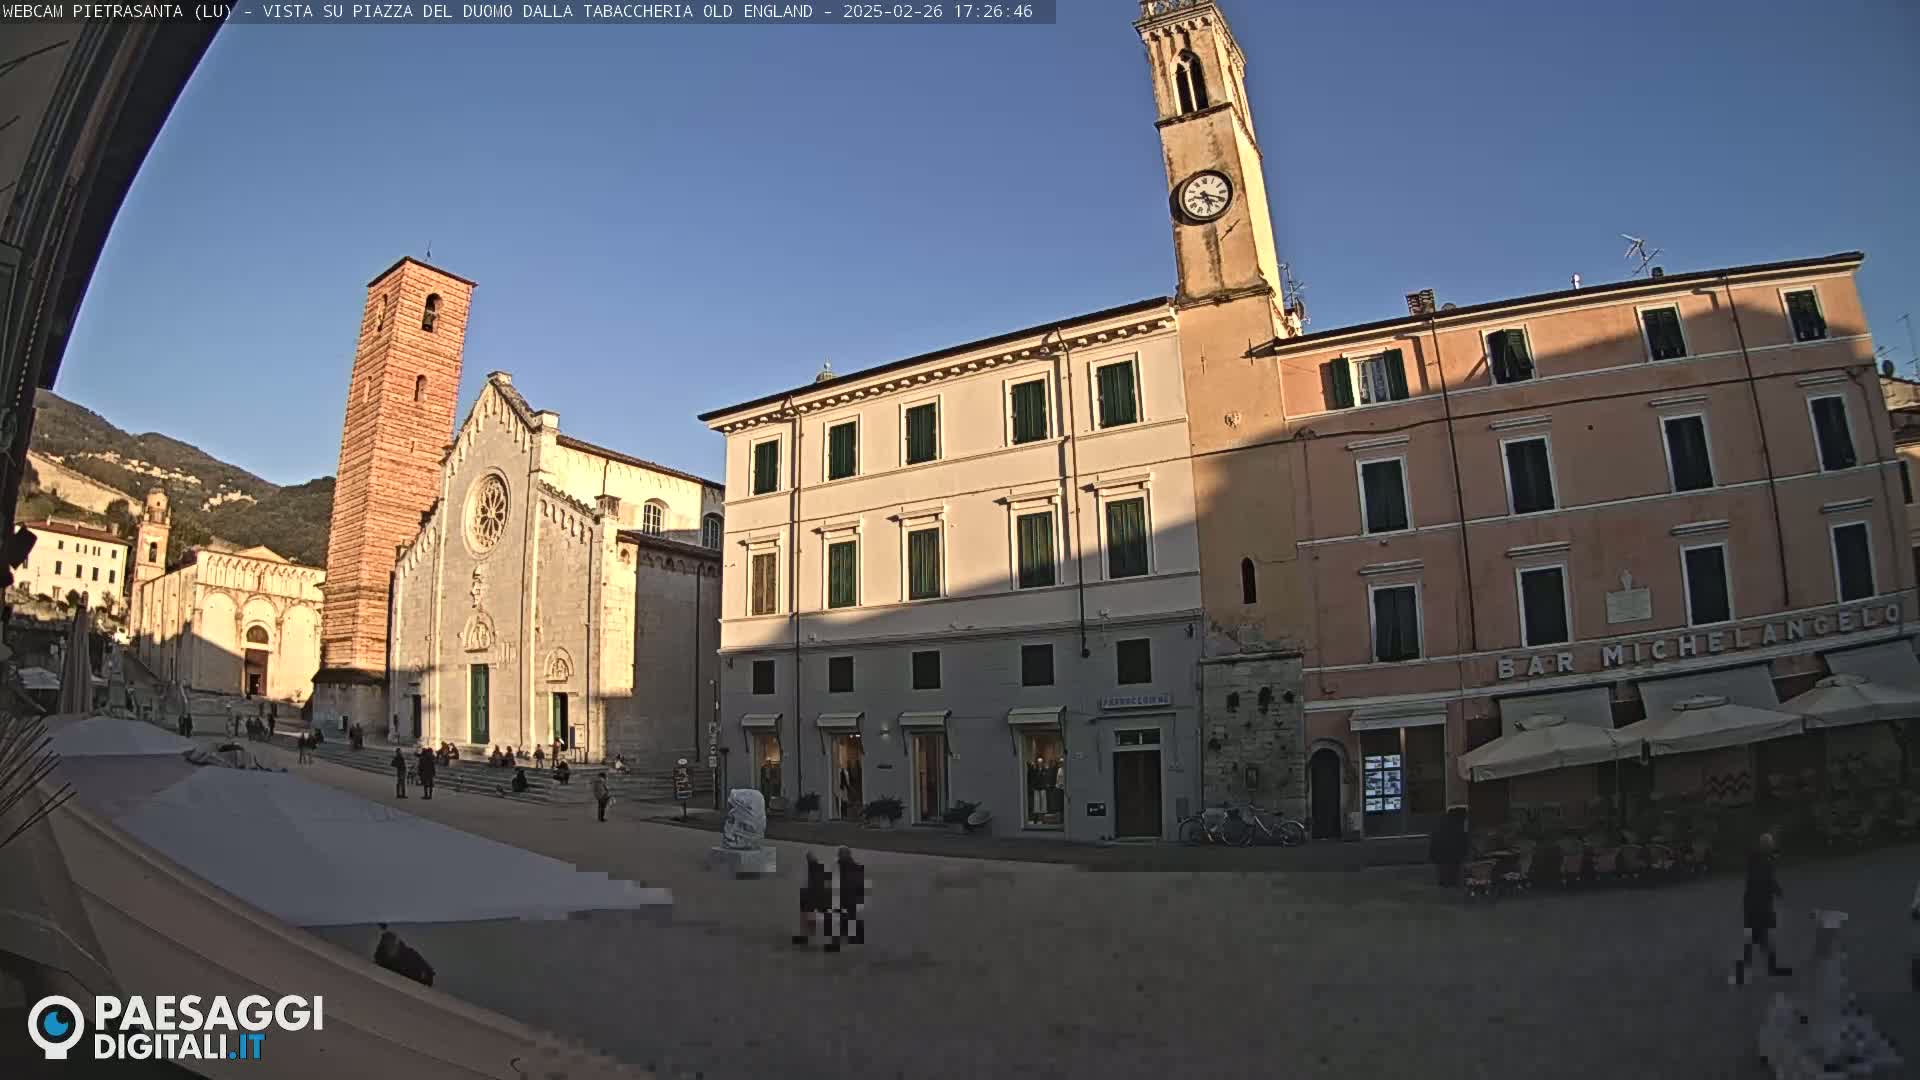1920x1080 pixels.
Task: Click the webcam title timestamp text overlay
Action: 518,12
